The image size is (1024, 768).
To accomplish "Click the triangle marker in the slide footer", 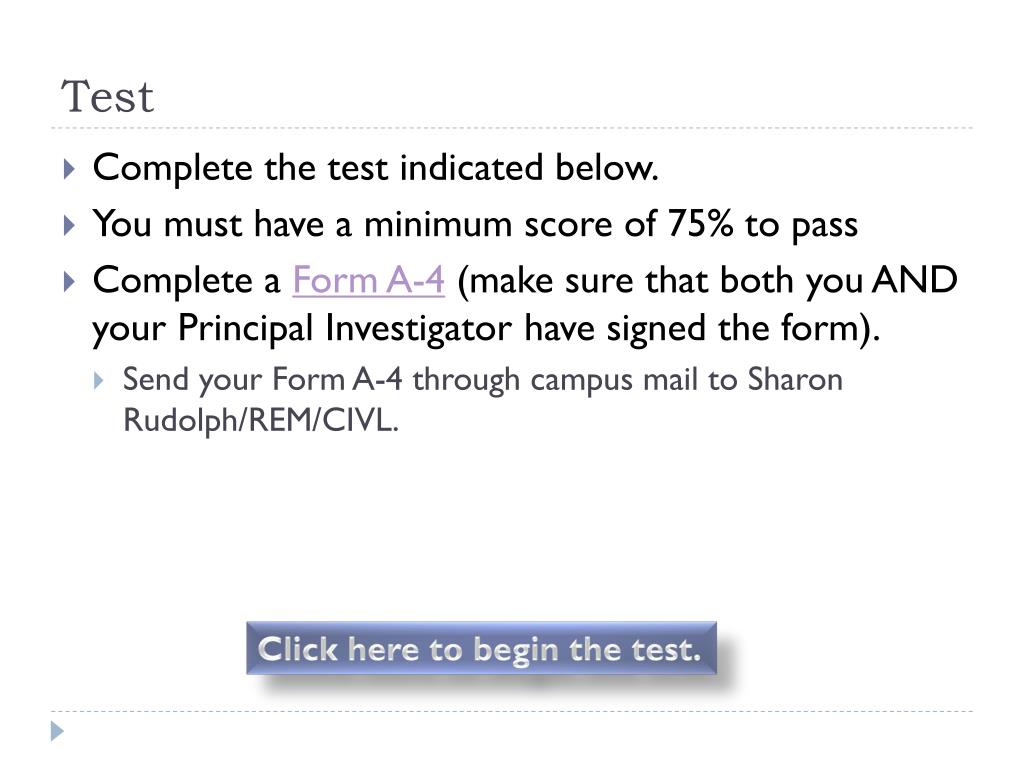I will (x=57, y=731).
